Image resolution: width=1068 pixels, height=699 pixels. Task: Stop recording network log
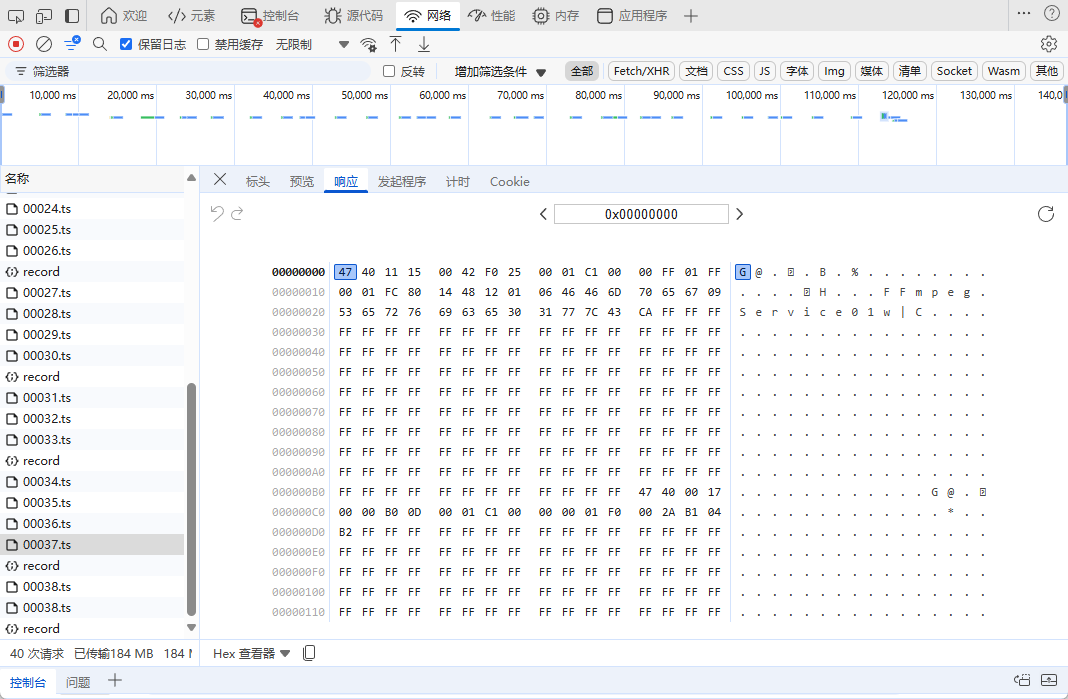pyautogui.click(x=16, y=44)
